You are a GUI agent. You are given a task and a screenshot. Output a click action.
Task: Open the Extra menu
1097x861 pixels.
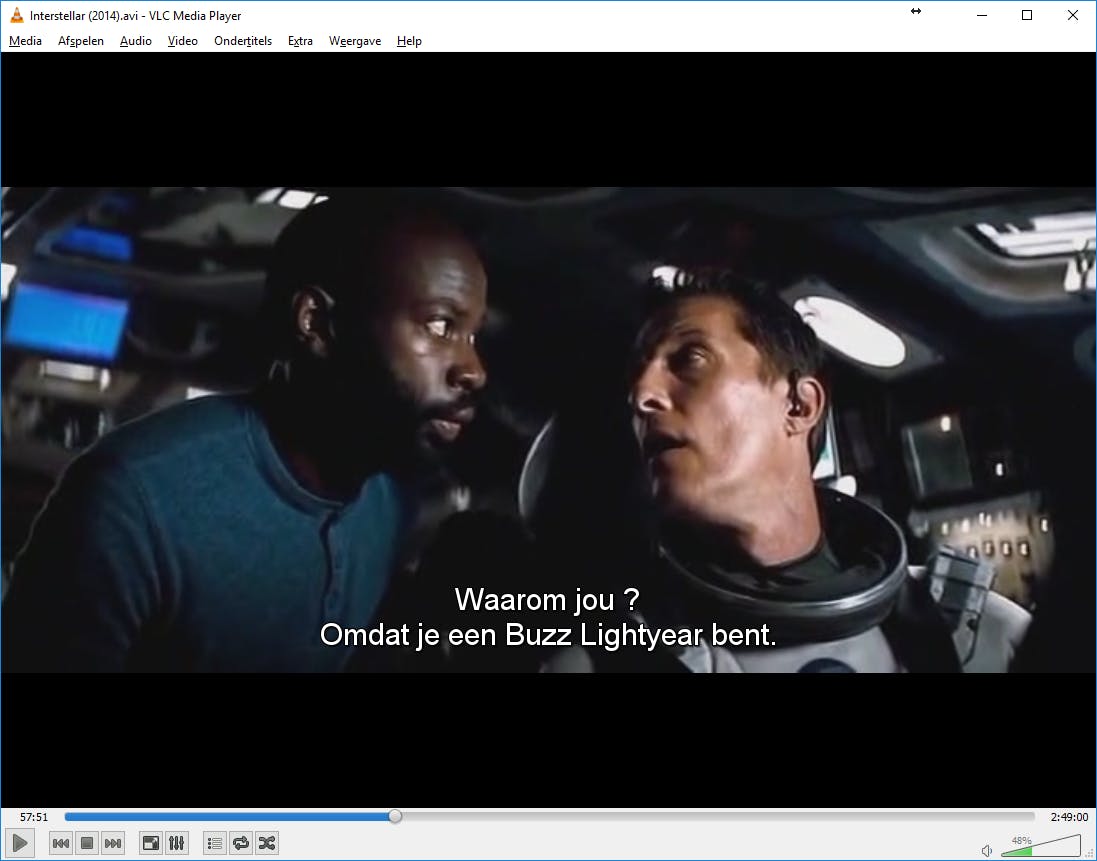click(x=300, y=41)
